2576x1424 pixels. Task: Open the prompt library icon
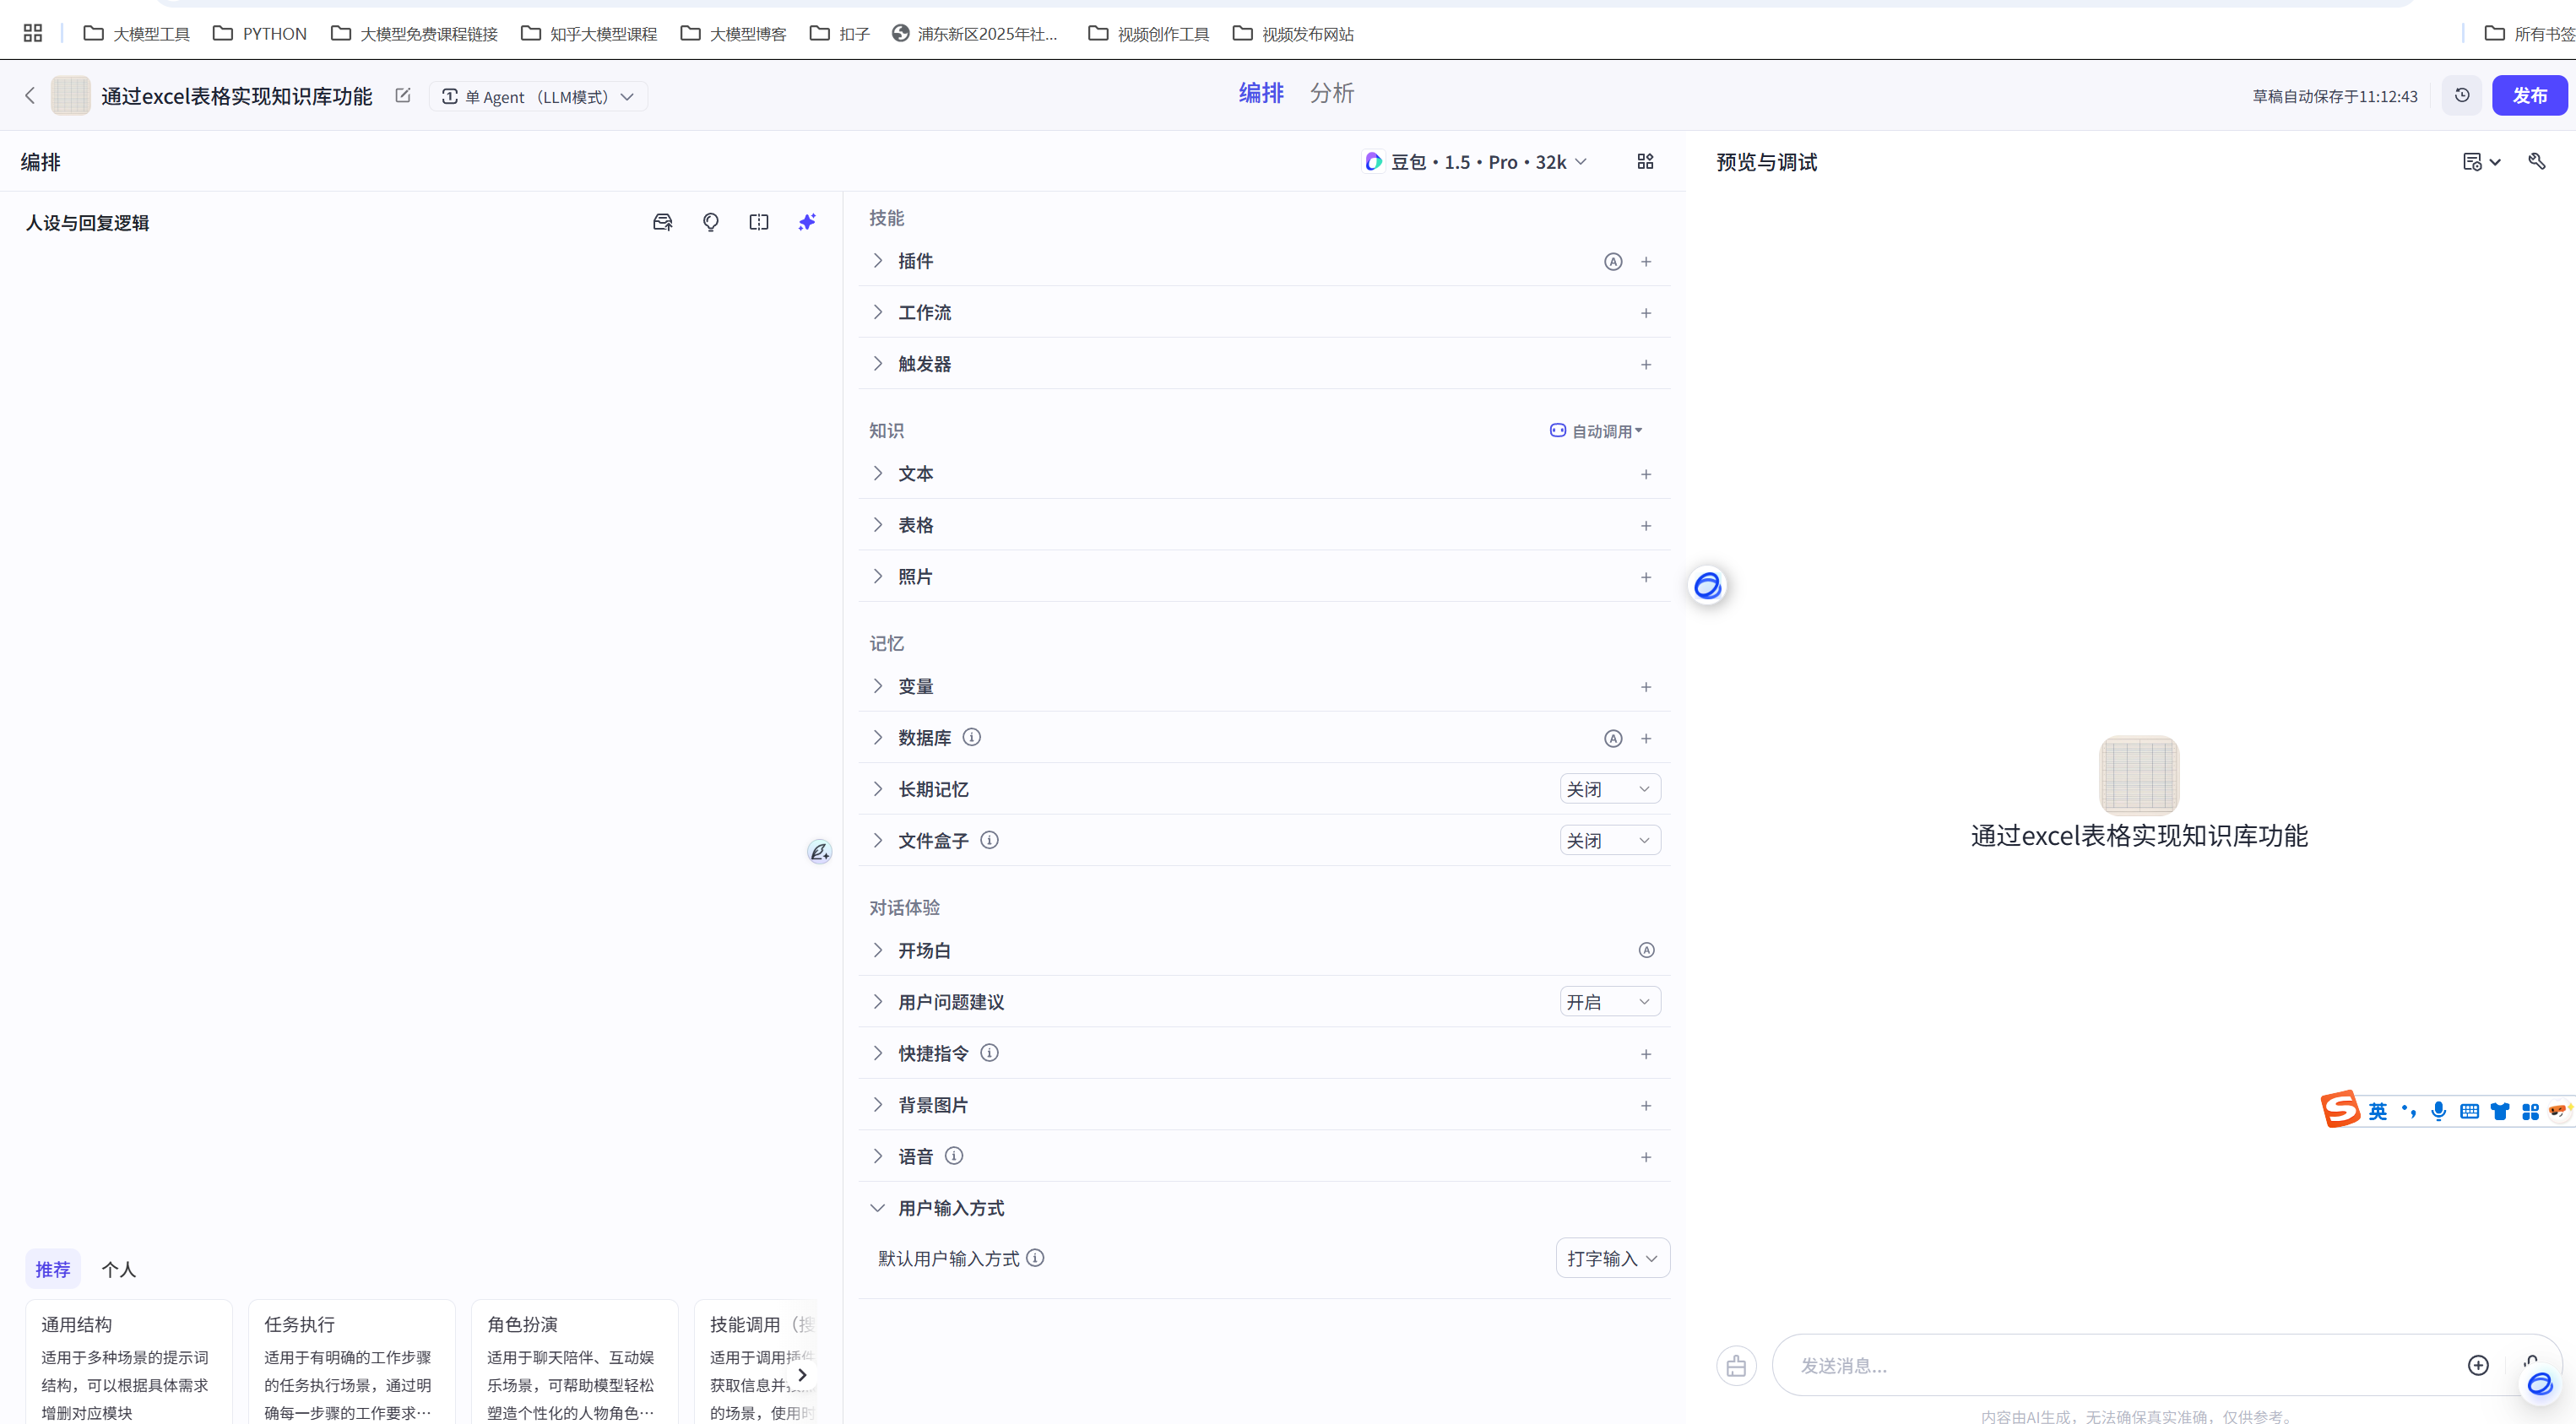(662, 222)
